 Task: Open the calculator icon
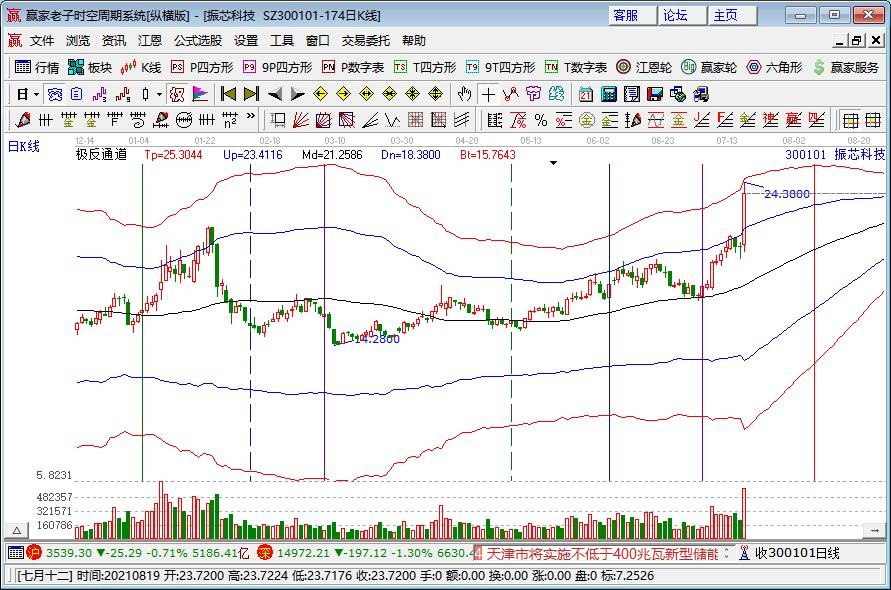(x=609, y=94)
